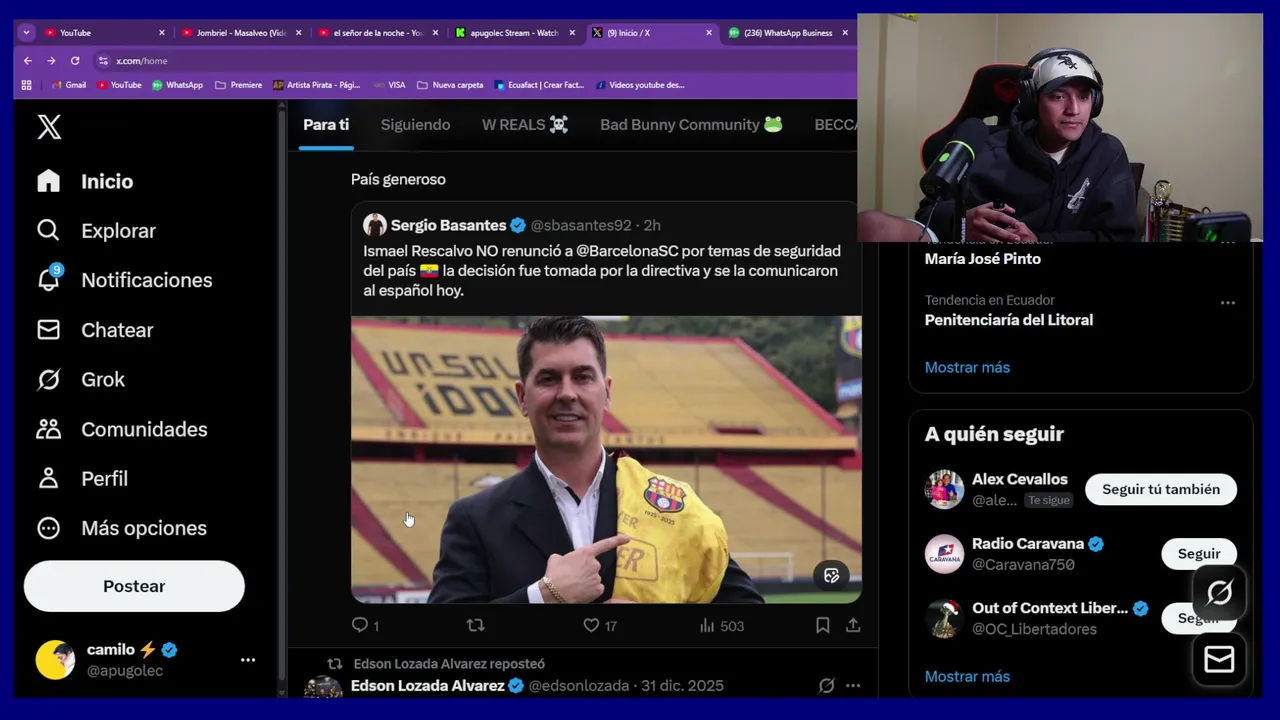This screenshot has width=1280, height=720.
Task: Open the Nueva carpeta bookmarks folder
Action: pyautogui.click(x=450, y=85)
